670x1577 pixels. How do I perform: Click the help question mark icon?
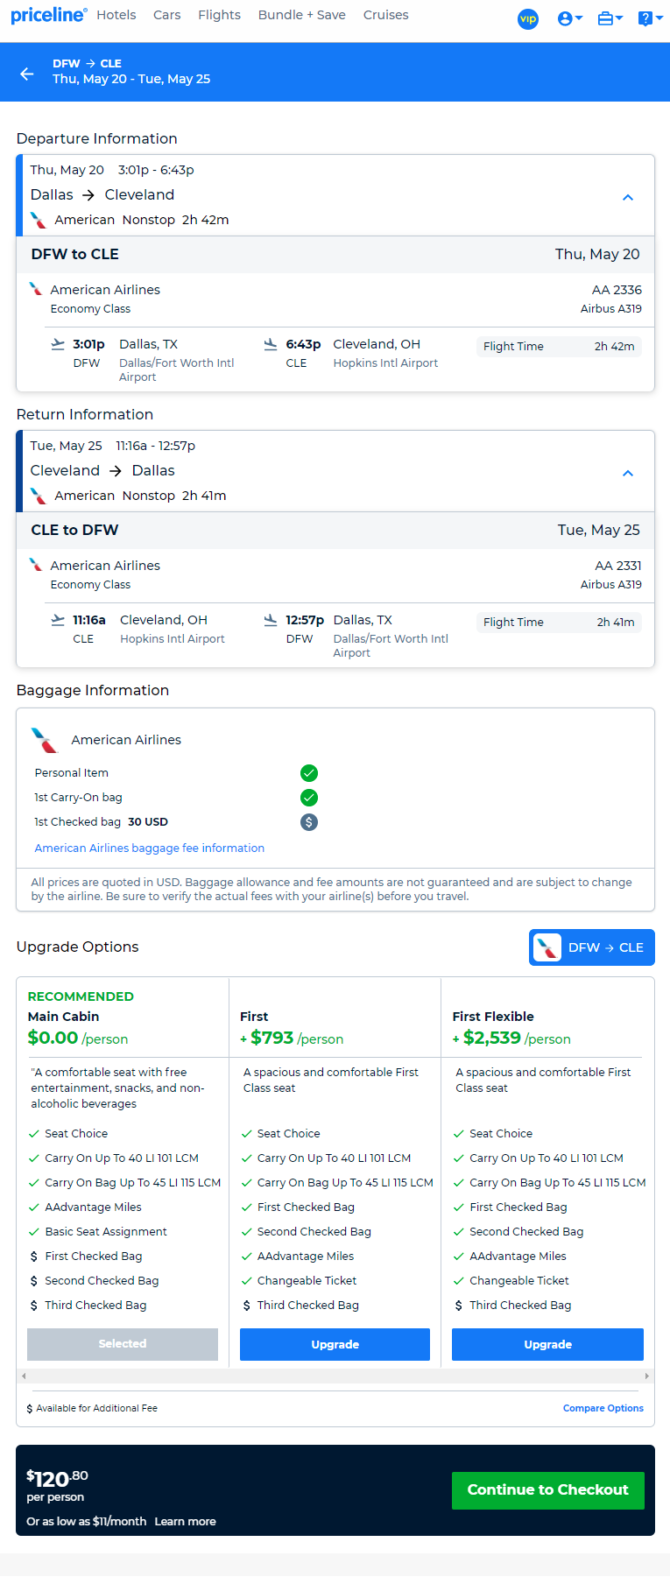[649, 18]
